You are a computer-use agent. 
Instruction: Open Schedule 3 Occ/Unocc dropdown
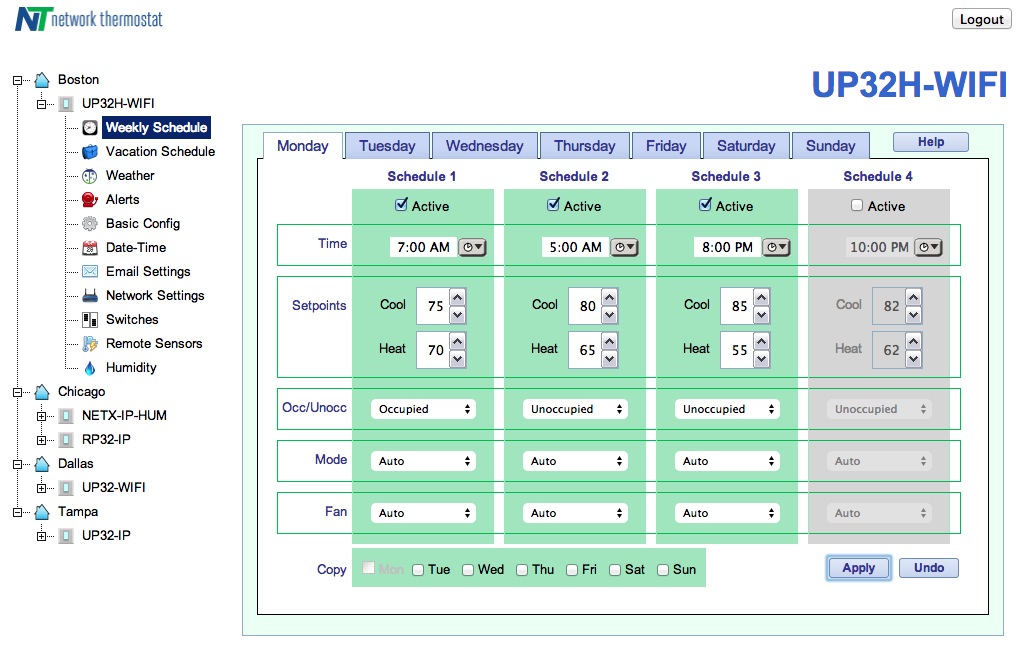727,409
